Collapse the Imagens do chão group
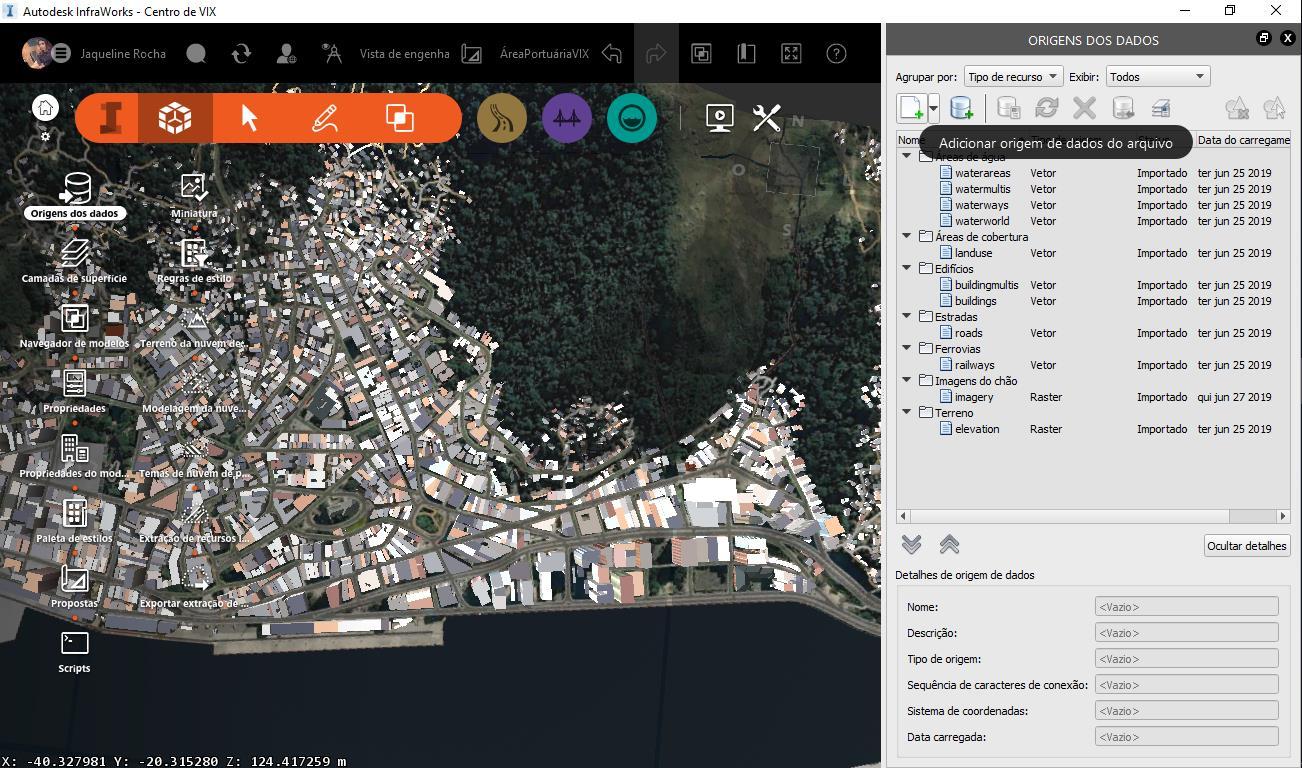The width and height of the screenshot is (1302, 768). click(907, 381)
